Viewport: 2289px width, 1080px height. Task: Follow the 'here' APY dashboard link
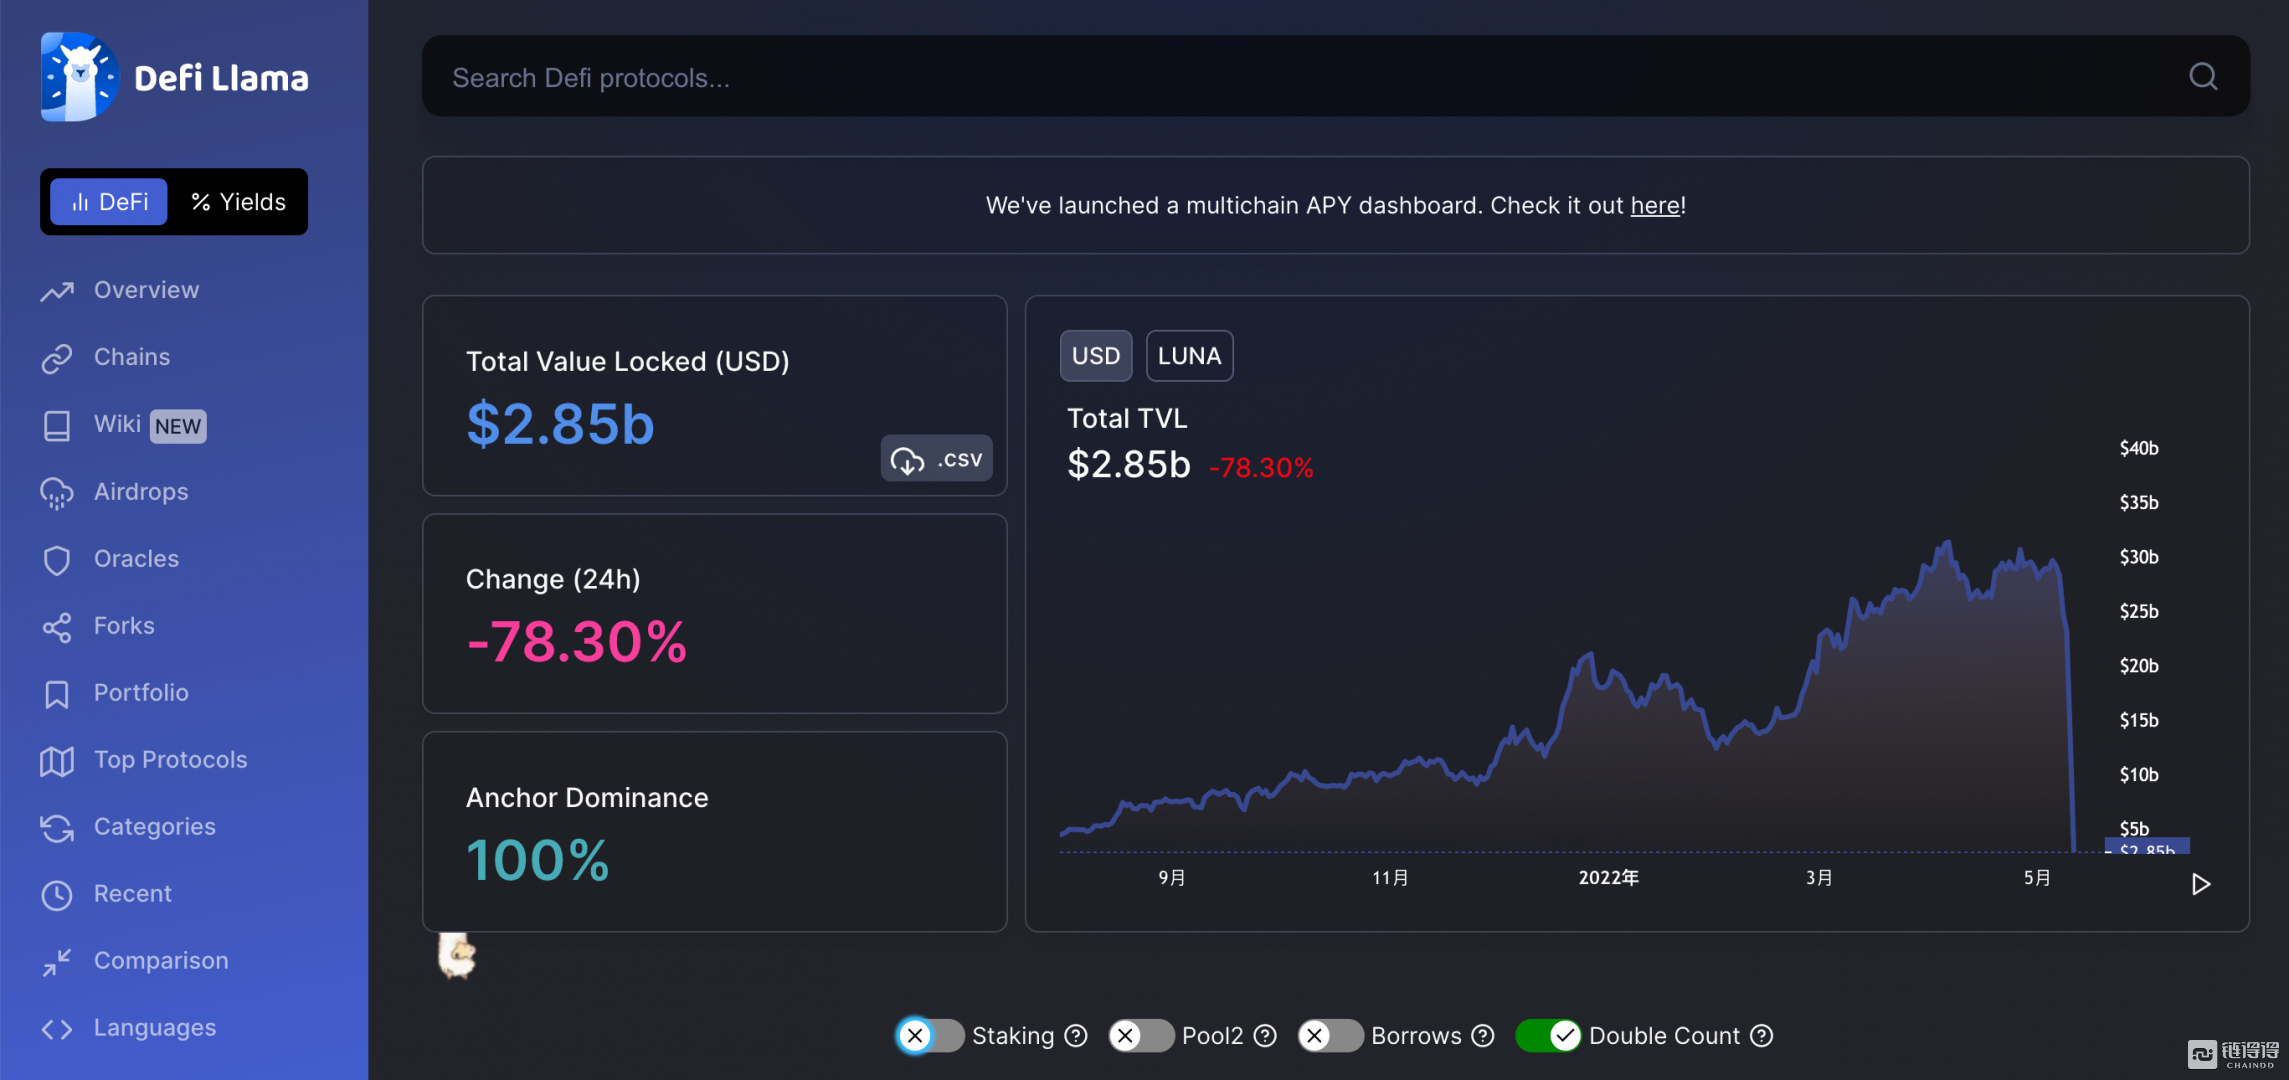click(1655, 206)
